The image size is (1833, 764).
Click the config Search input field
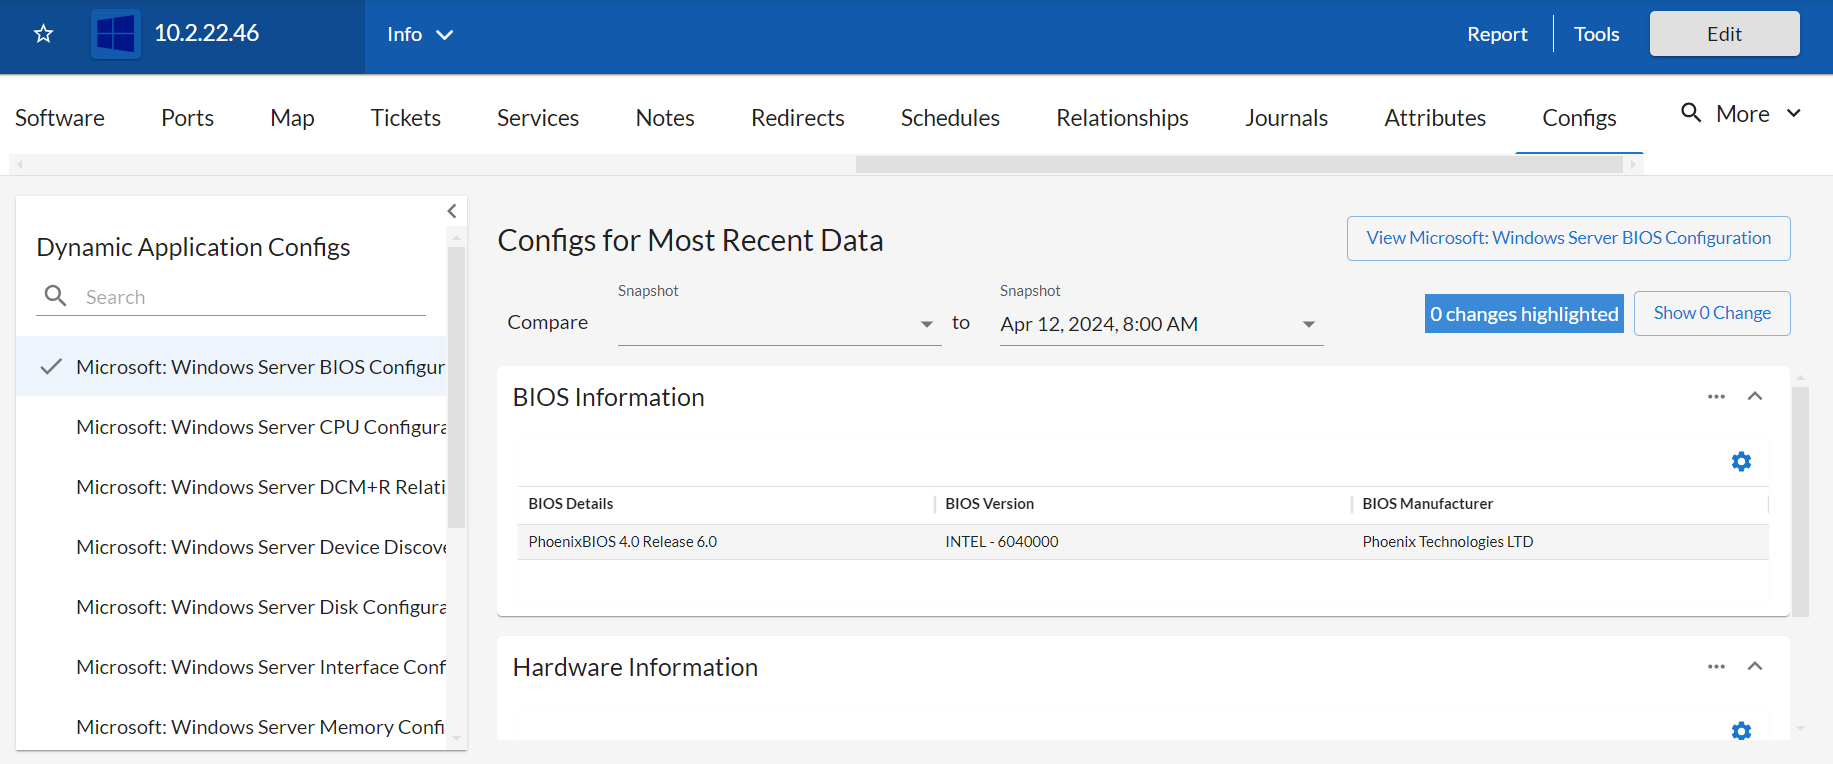(x=250, y=297)
